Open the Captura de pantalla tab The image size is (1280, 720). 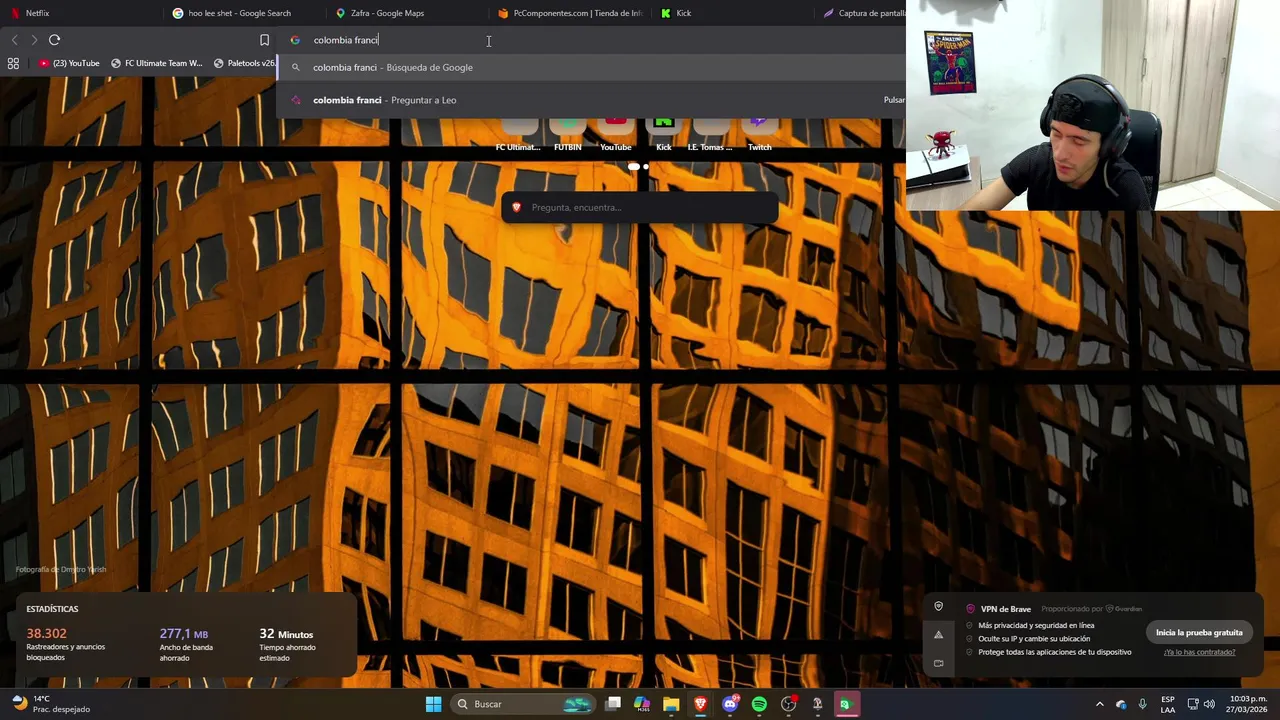pos(862,13)
